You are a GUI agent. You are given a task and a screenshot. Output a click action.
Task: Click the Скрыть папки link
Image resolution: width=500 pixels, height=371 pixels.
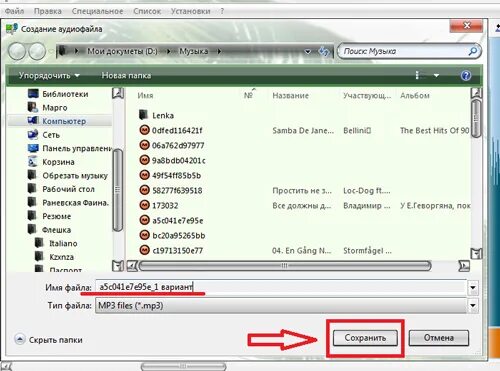pyautogui.click(x=56, y=340)
